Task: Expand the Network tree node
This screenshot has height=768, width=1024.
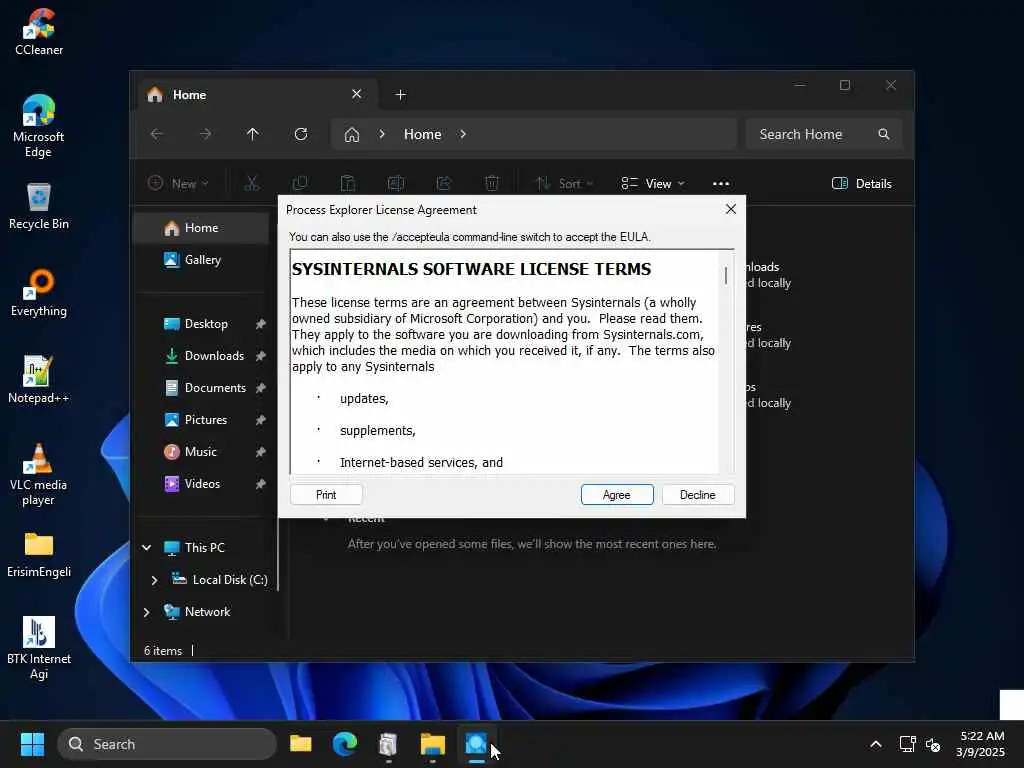Action: (x=147, y=612)
